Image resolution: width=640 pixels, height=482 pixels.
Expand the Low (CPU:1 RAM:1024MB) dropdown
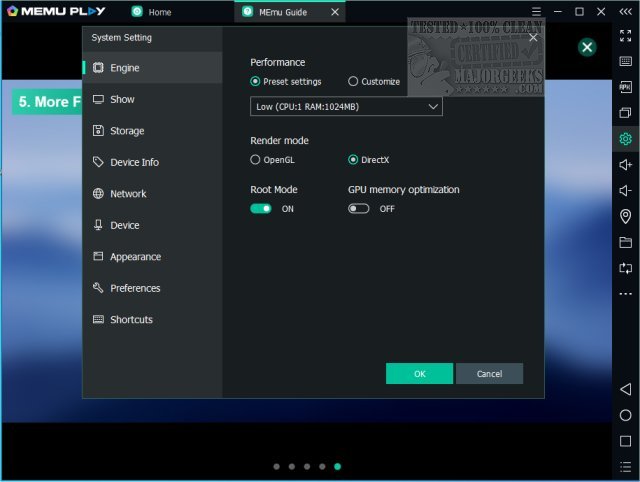coord(346,107)
